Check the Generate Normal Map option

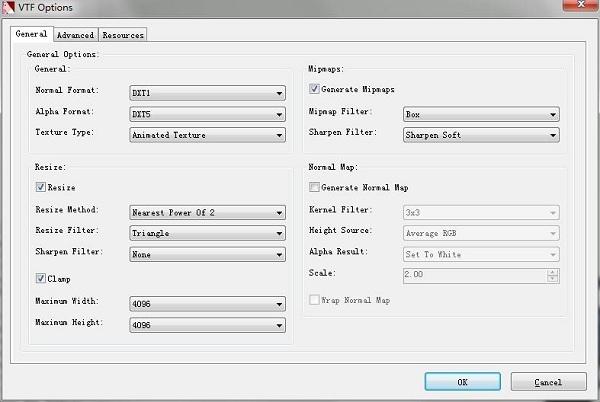point(314,187)
